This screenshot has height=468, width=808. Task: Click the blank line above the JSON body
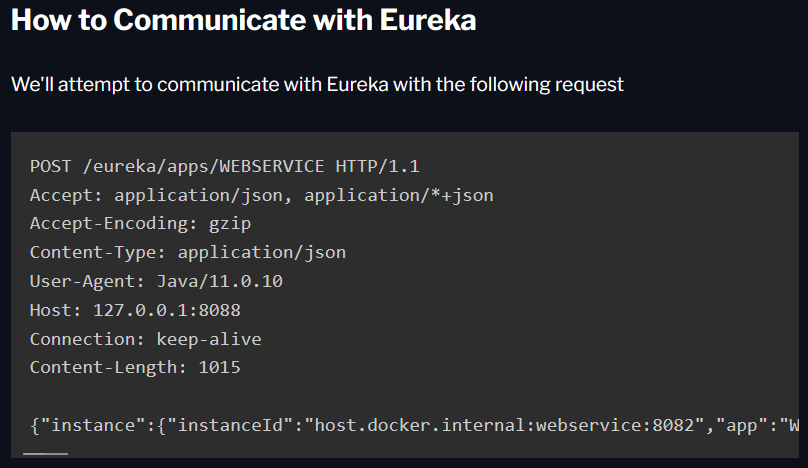click(400, 397)
